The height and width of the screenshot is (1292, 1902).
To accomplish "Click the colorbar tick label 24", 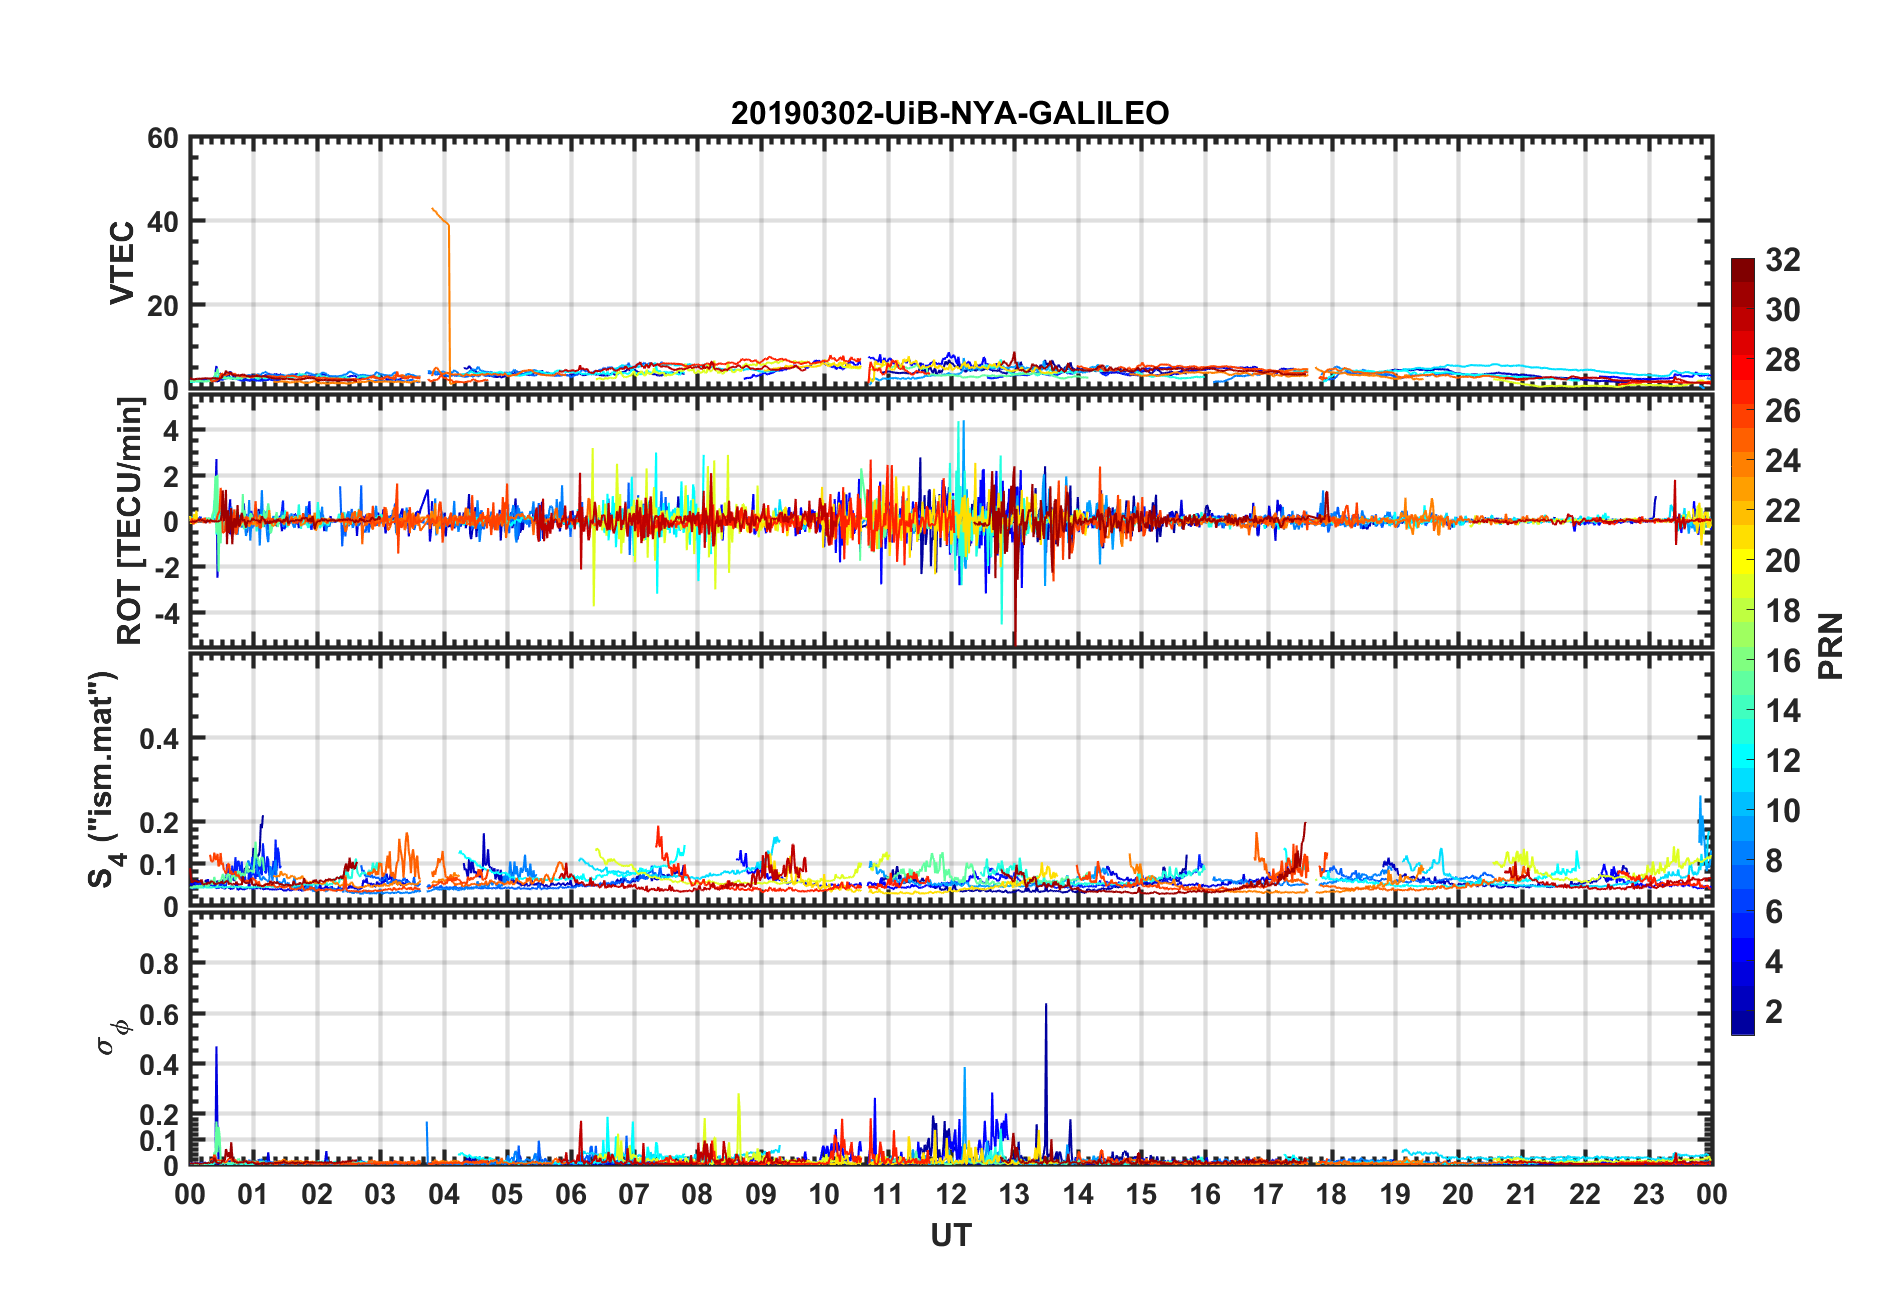I will click(x=1783, y=461).
